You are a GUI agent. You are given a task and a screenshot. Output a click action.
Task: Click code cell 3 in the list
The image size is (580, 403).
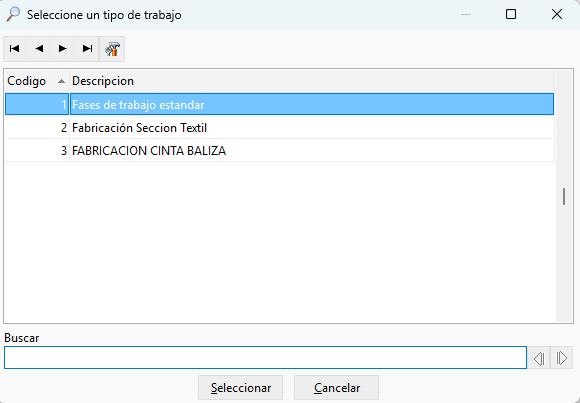click(37, 151)
